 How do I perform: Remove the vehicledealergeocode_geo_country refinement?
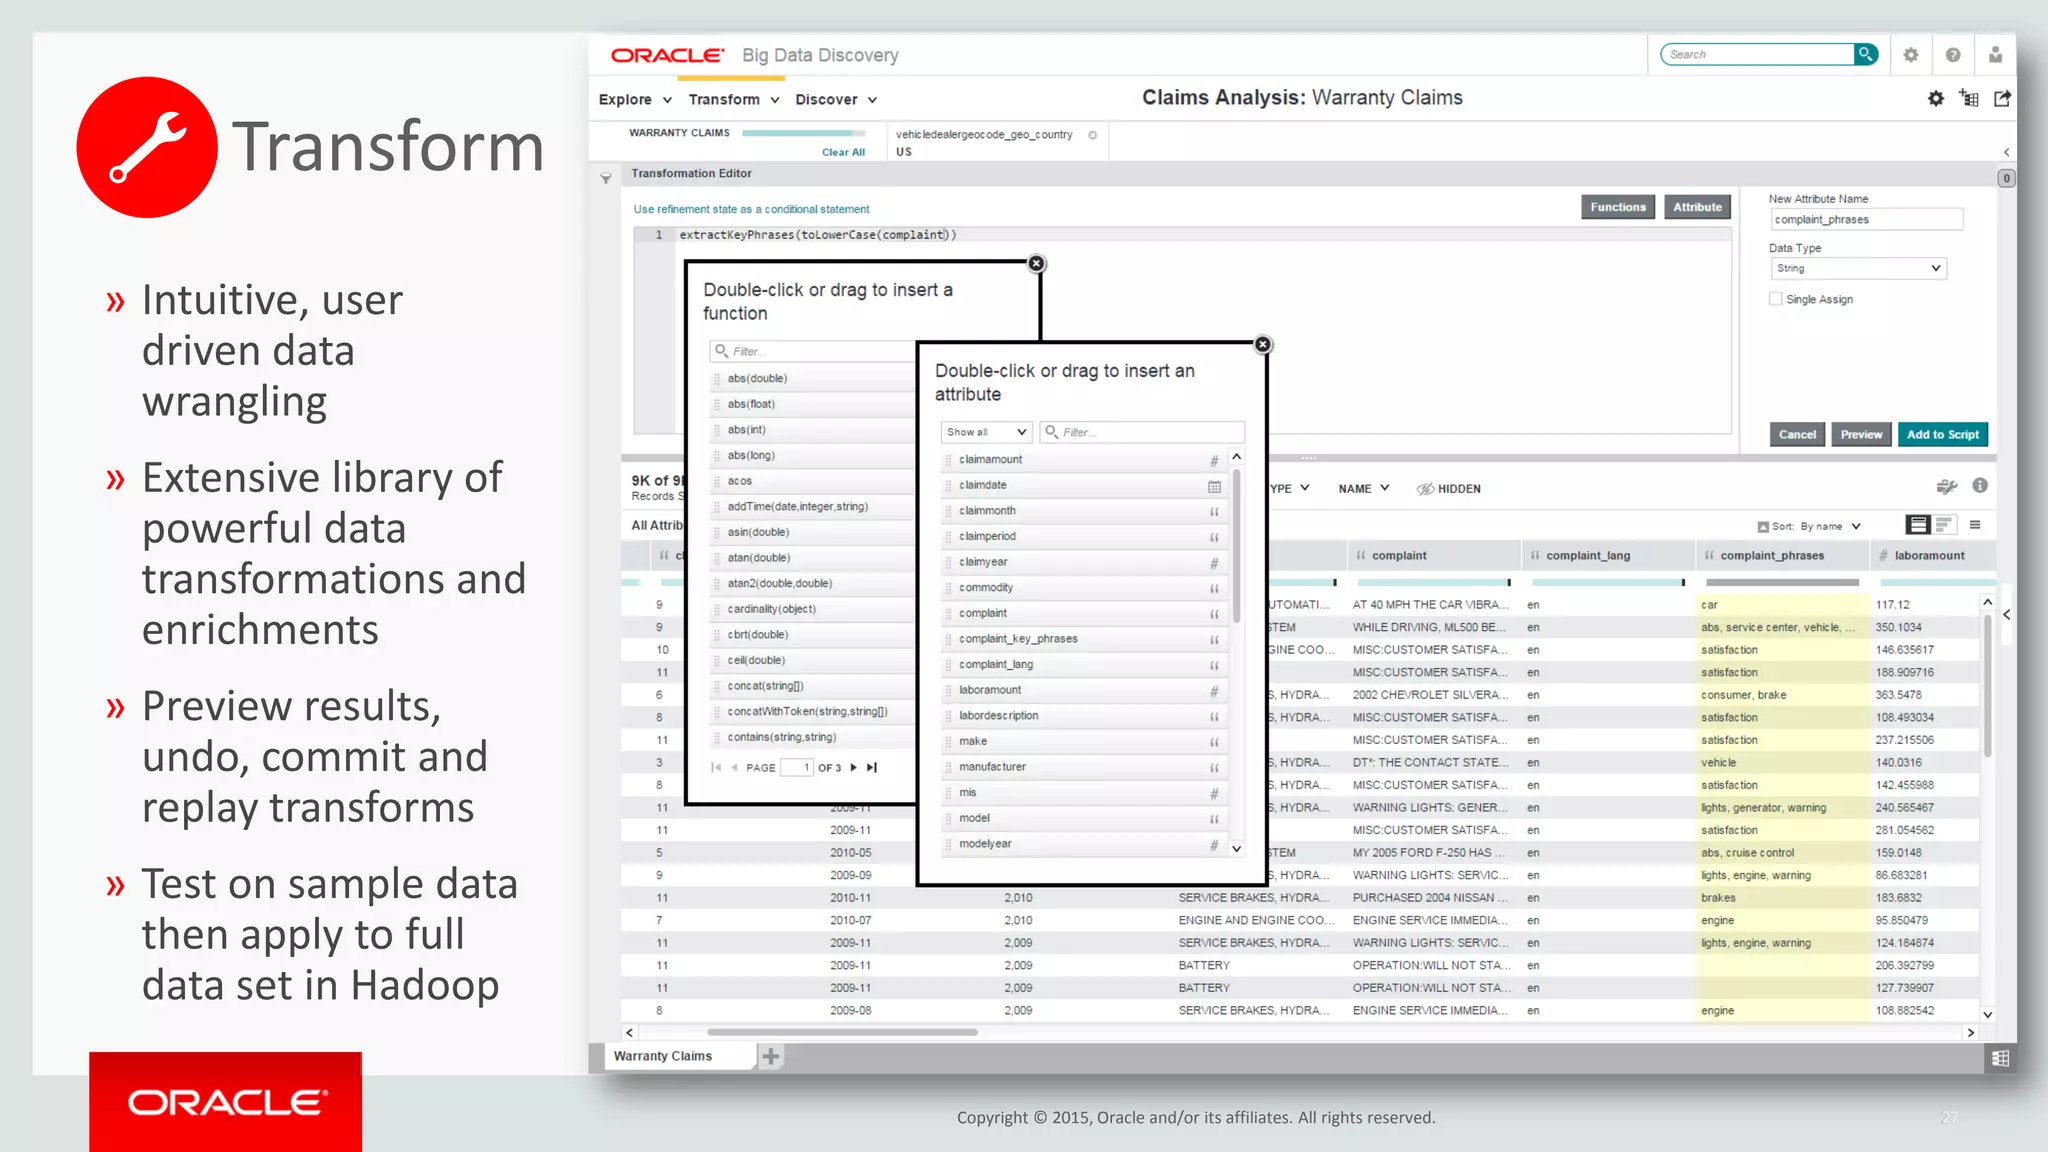point(1092,135)
